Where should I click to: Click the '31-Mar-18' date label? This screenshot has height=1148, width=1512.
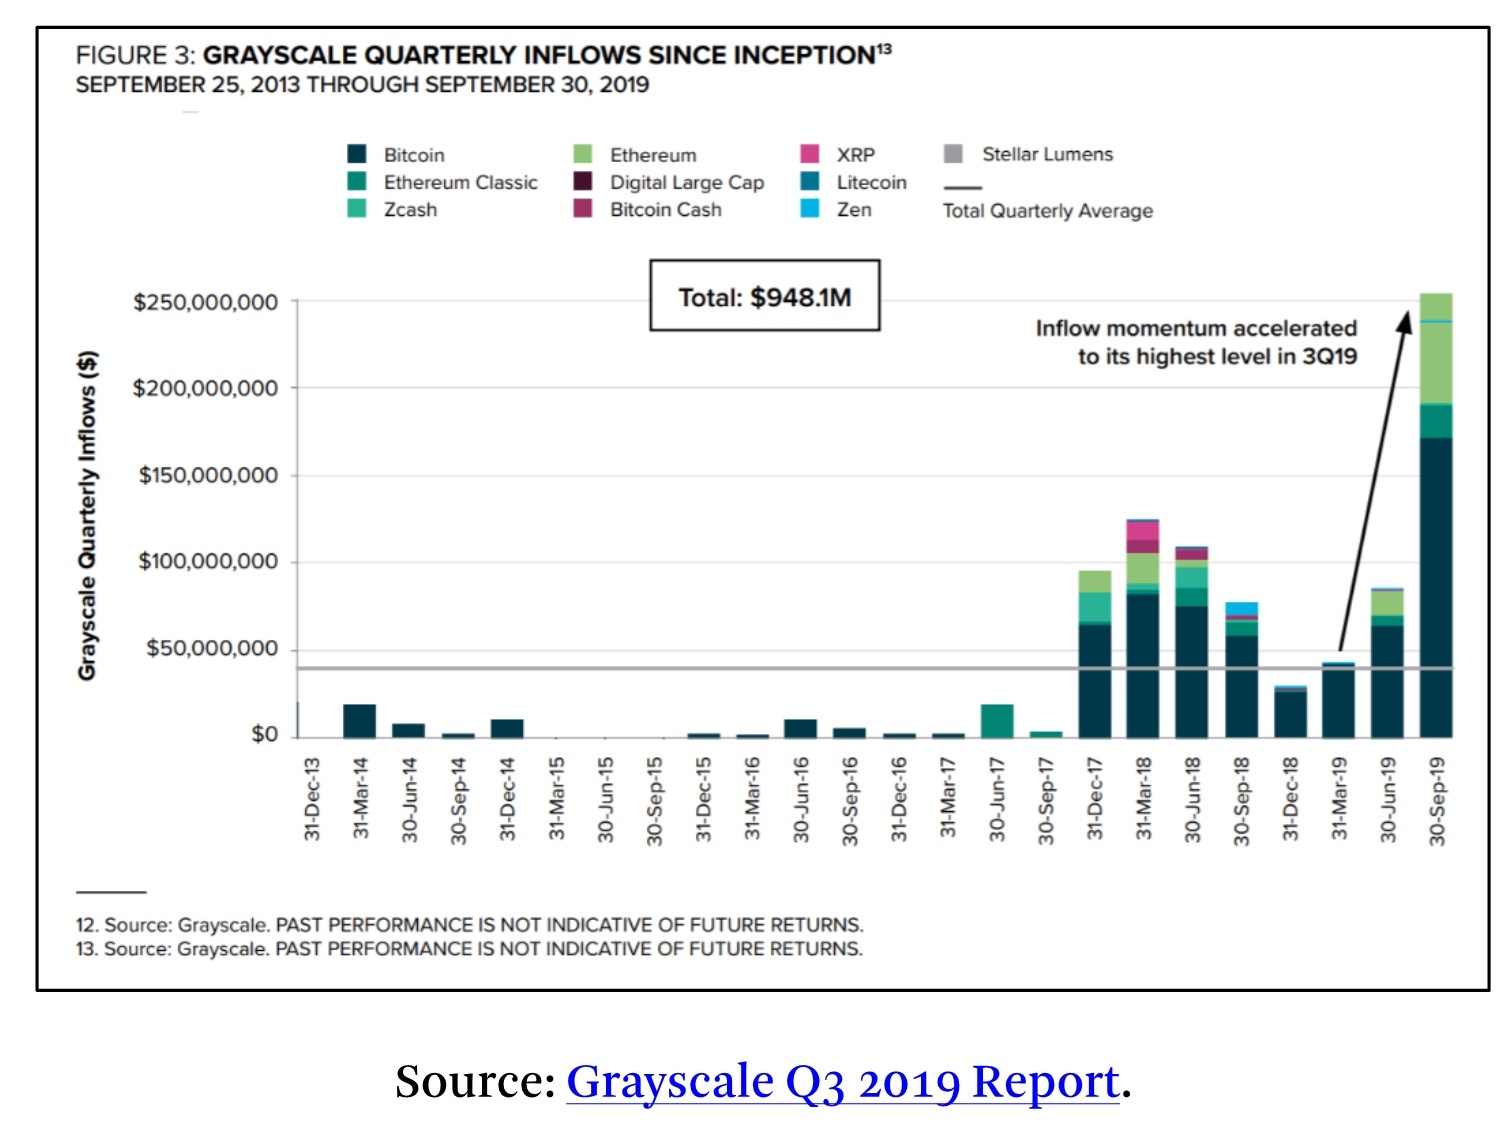pyautogui.click(x=1144, y=799)
